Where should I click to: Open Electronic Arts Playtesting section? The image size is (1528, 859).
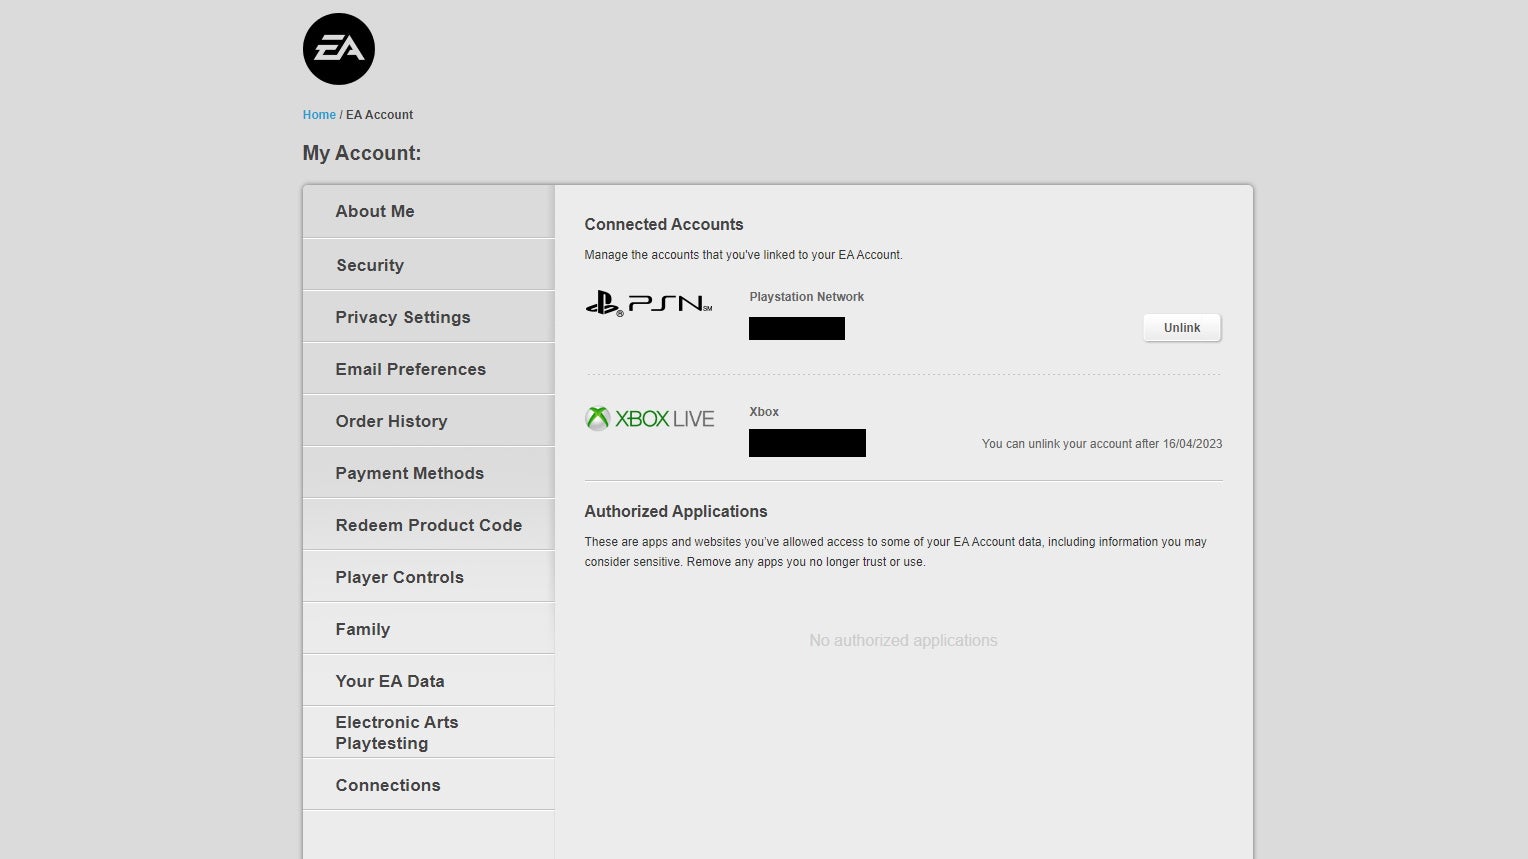click(x=397, y=732)
